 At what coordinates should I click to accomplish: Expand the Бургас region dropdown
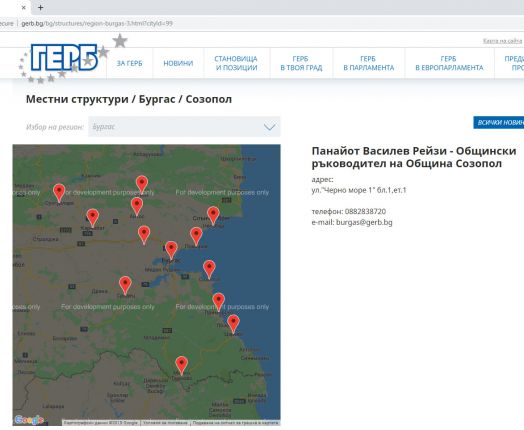[184, 127]
